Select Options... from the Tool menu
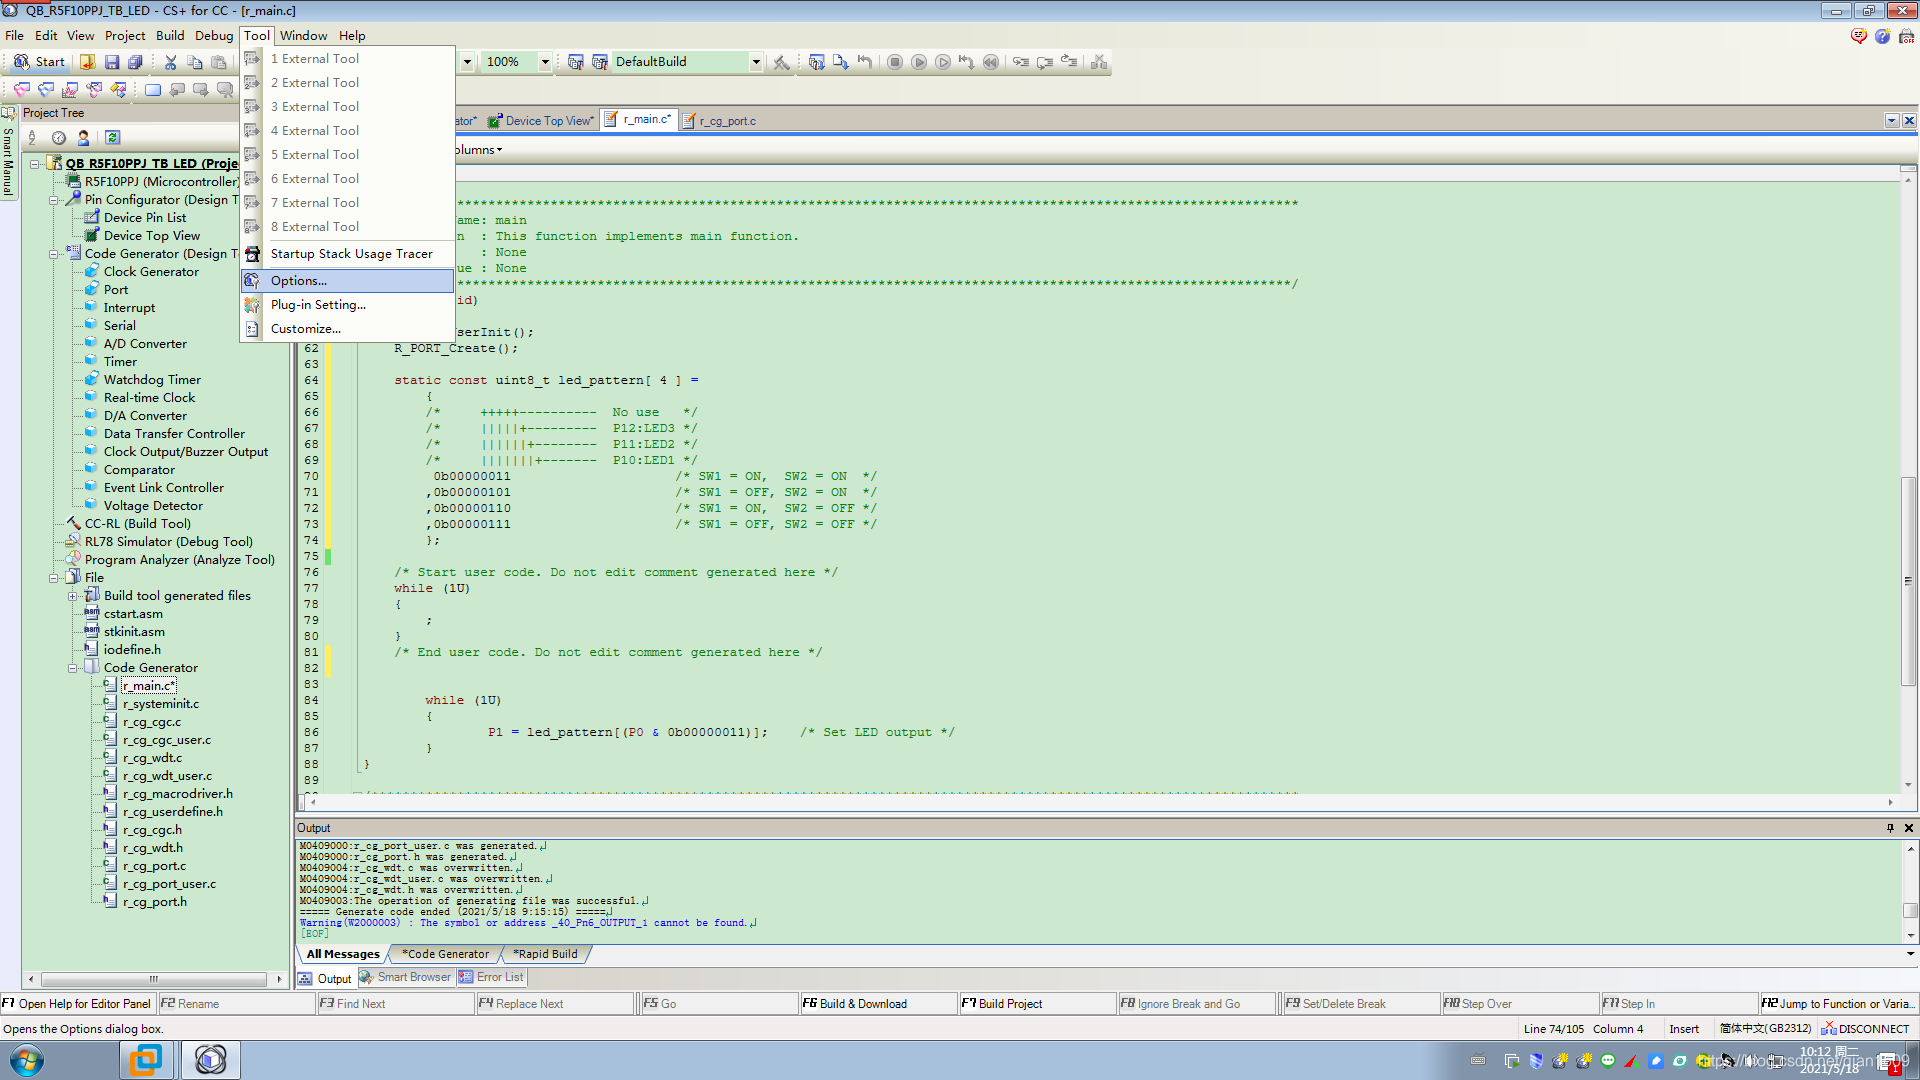 coord(297,281)
